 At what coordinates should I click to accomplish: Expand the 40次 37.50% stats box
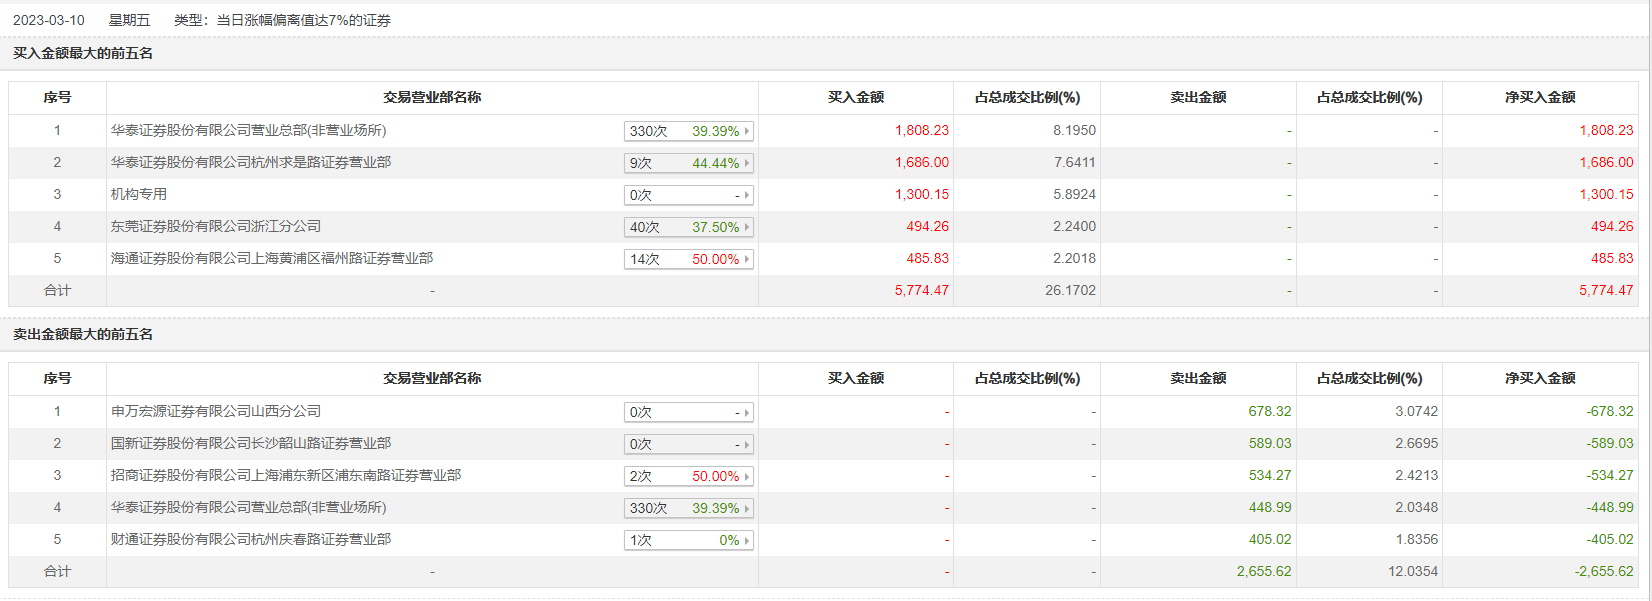[x=688, y=227]
